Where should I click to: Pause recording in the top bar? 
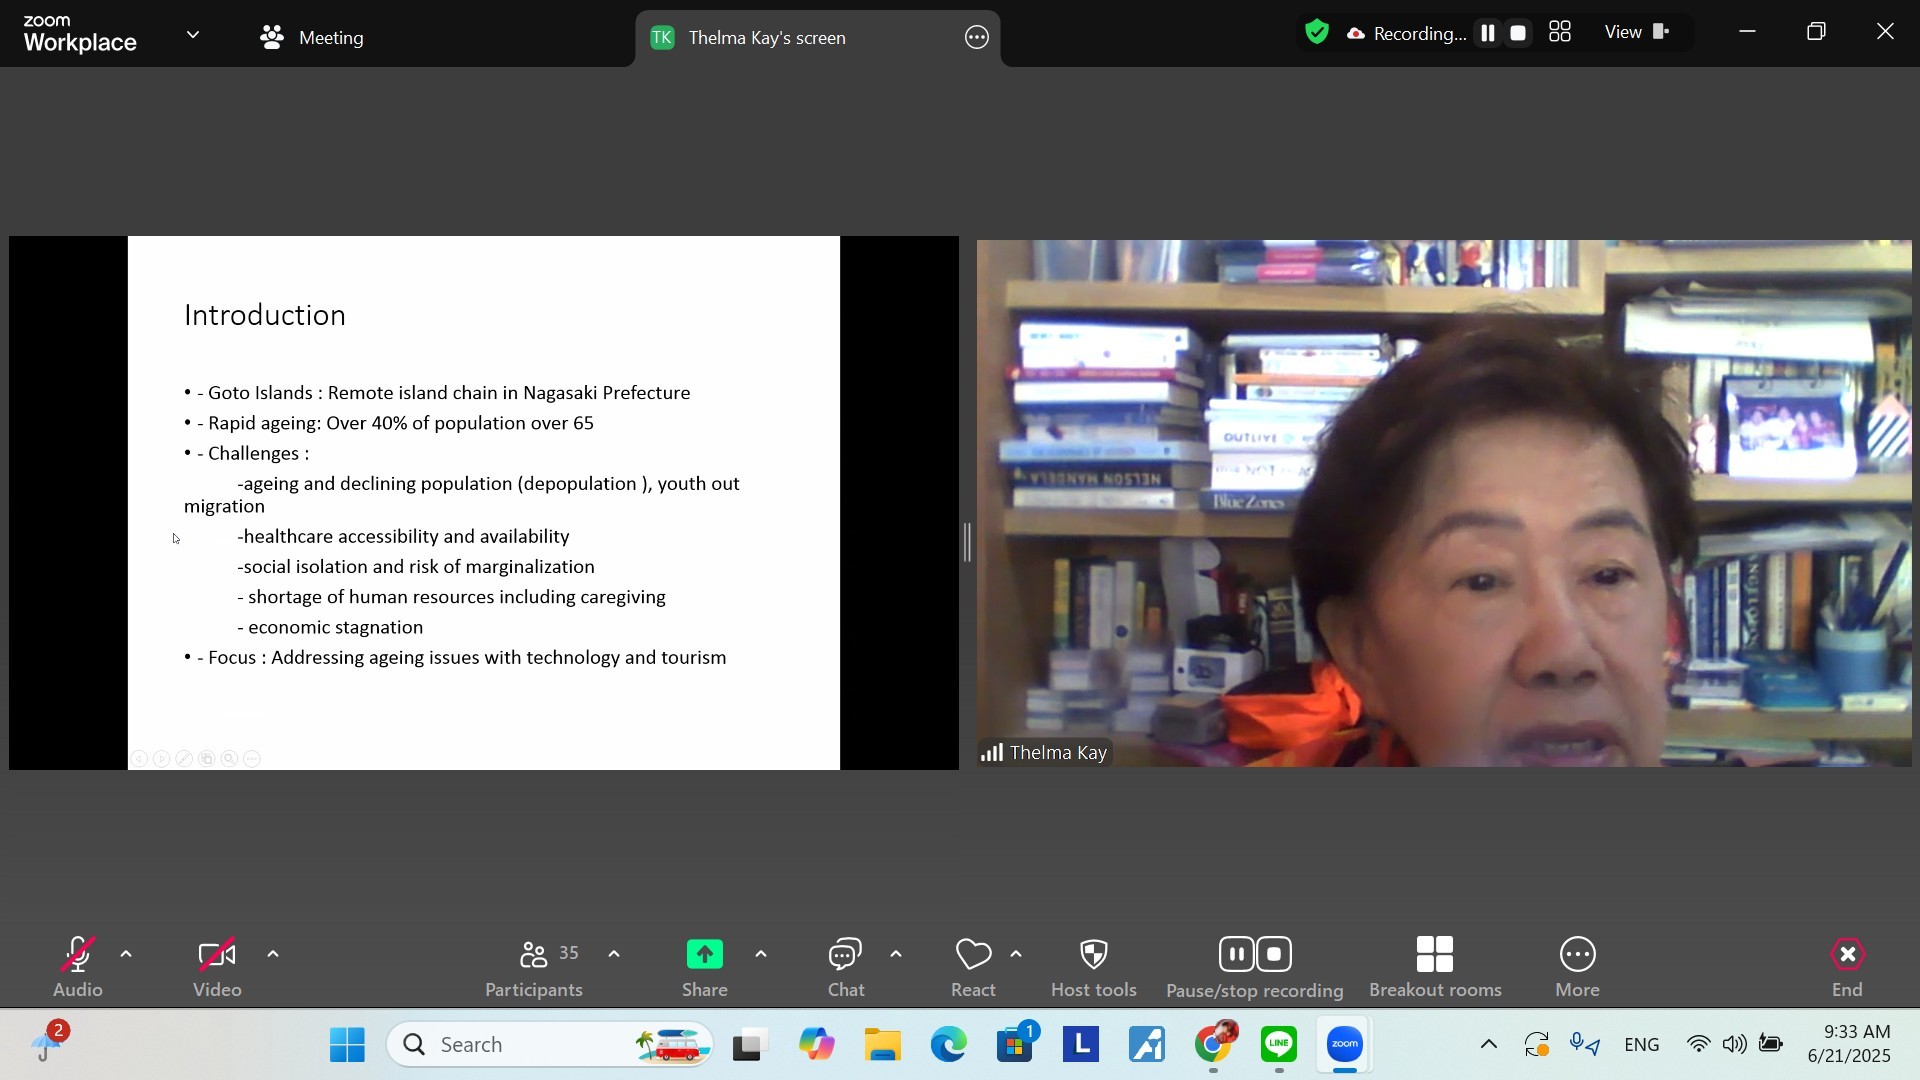1487,33
